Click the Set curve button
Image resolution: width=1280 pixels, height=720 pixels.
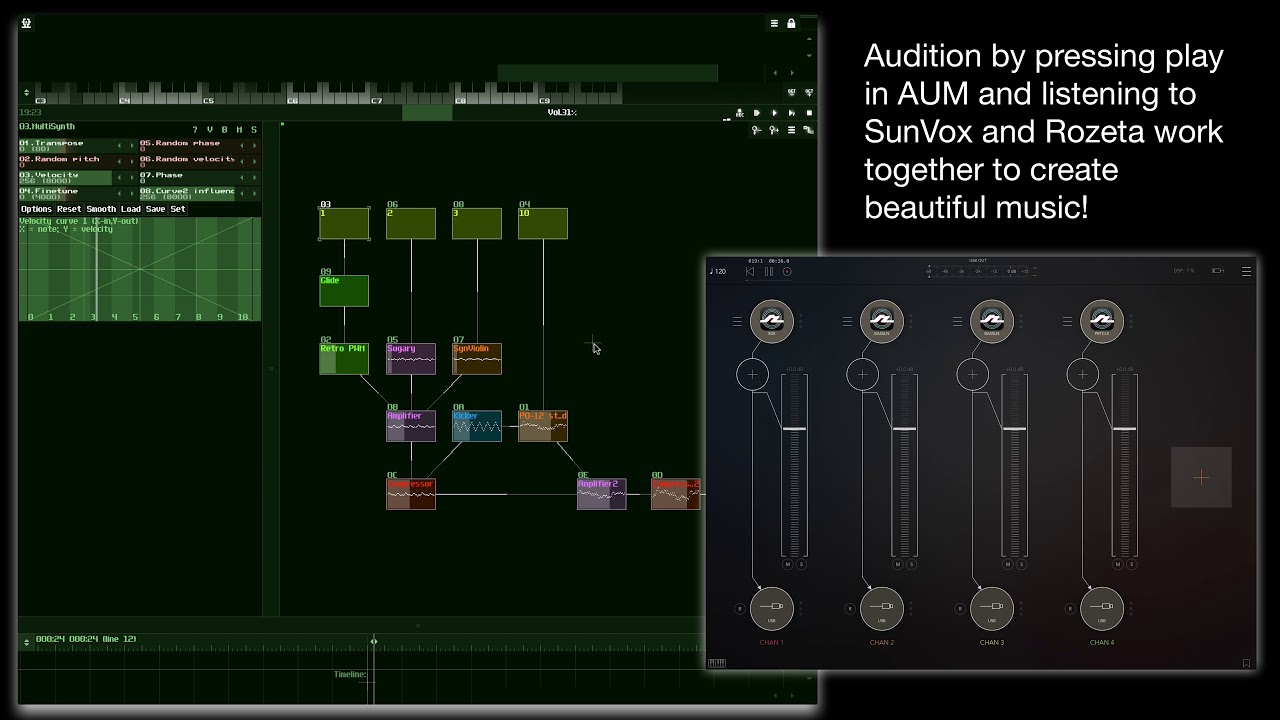tap(178, 209)
